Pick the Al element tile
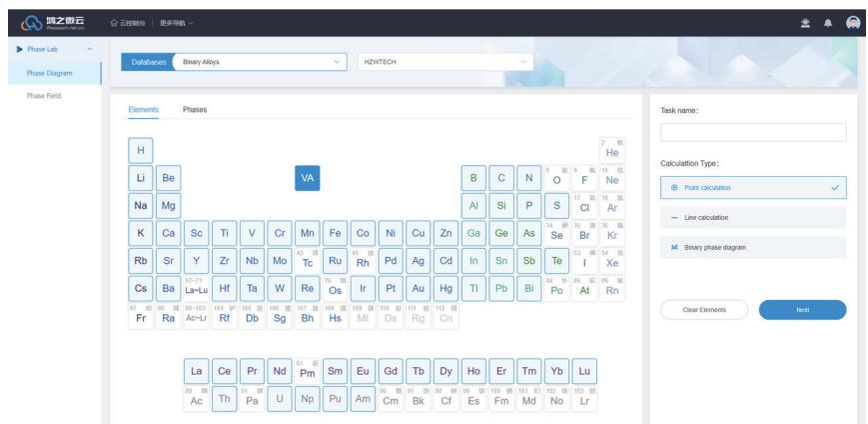 coord(473,206)
